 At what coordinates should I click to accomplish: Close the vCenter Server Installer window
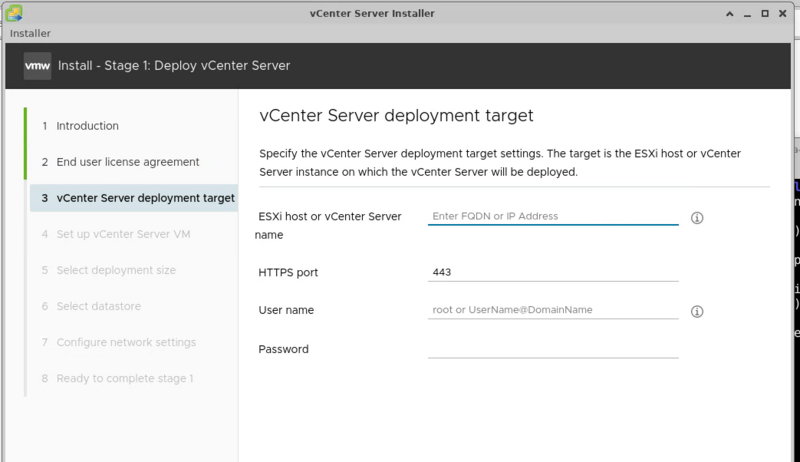click(783, 14)
